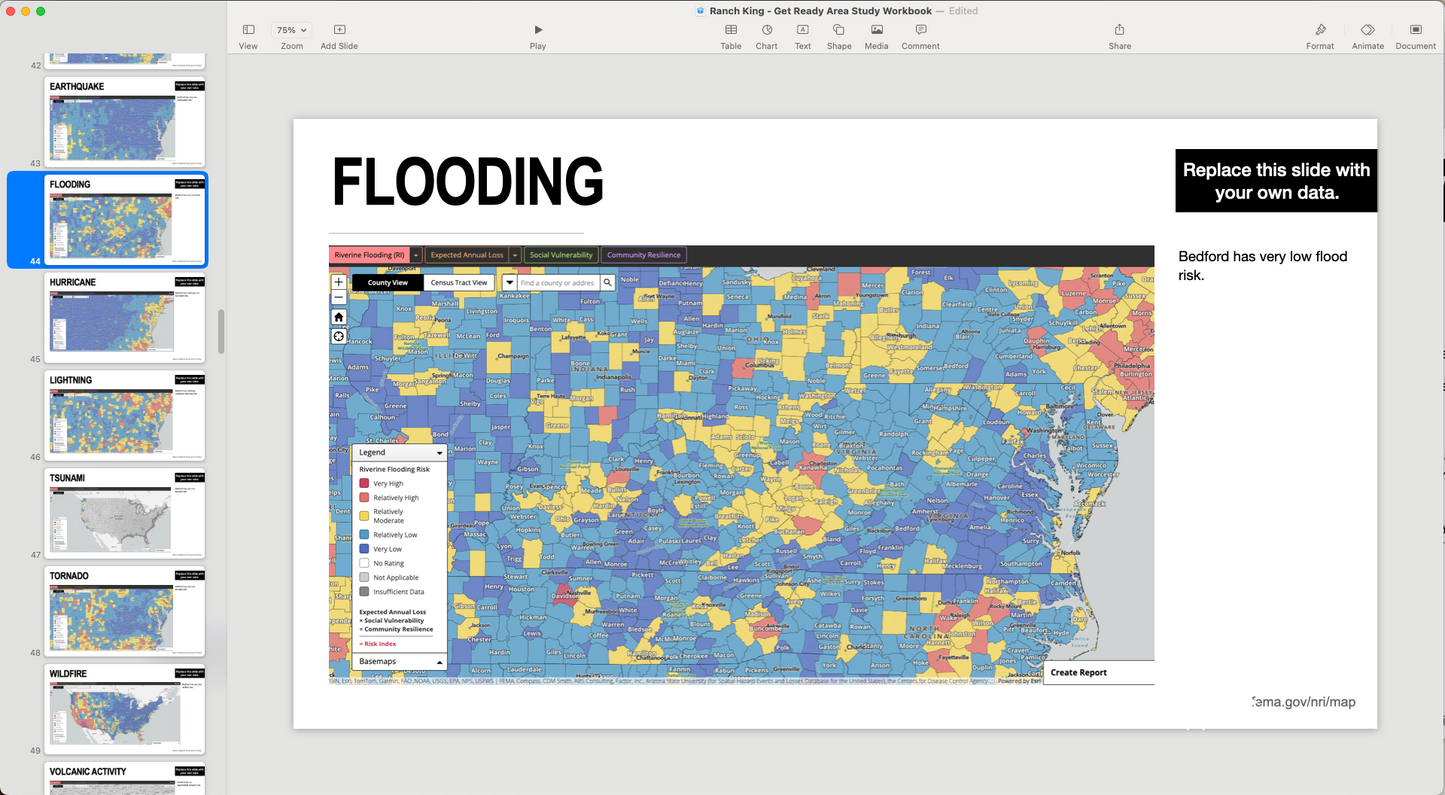Open the Format inspector
This screenshot has height=795, width=1445.
[x=1320, y=36]
